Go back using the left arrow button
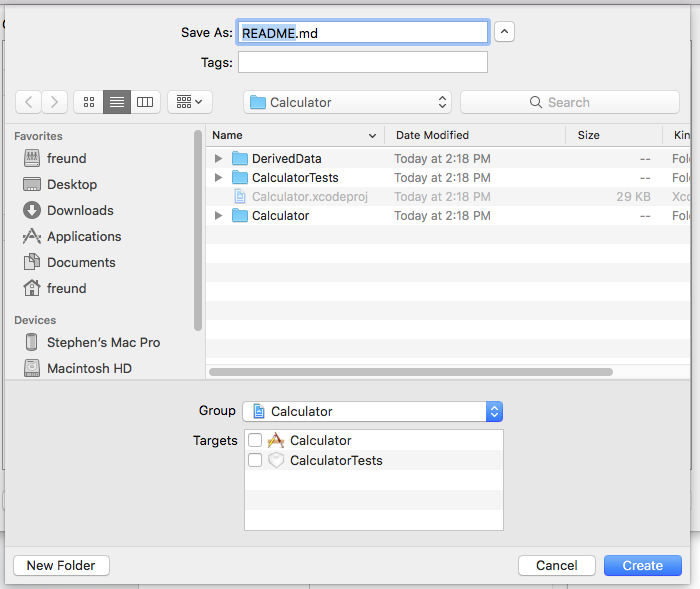Image resolution: width=700 pixels, height=589 pixels. click(29, 102)
